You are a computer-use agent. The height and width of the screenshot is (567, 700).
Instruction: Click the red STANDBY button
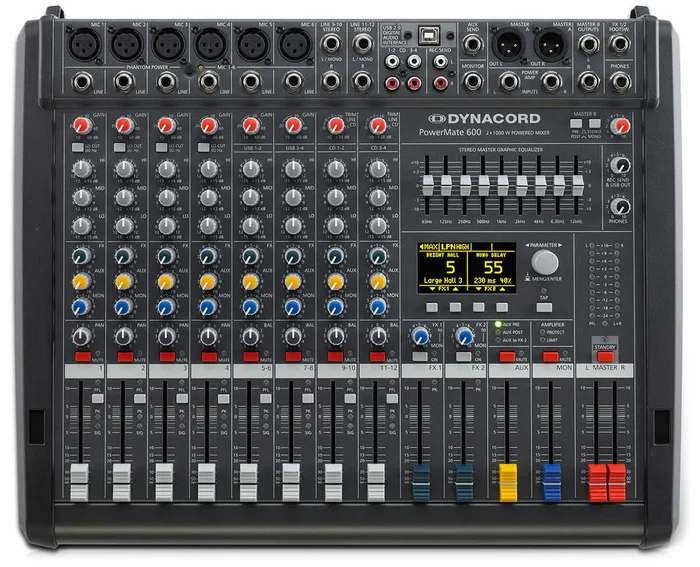[605, 357]
